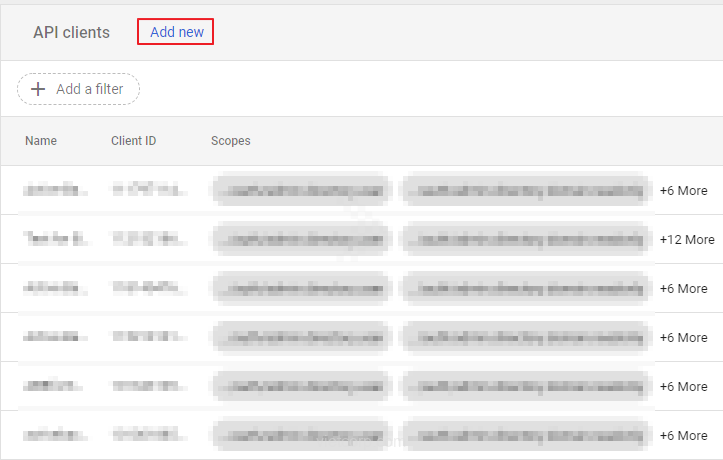Select the first scope chip in fourth row
Viewport: 723px width, 460px height.
pos(300,337)
